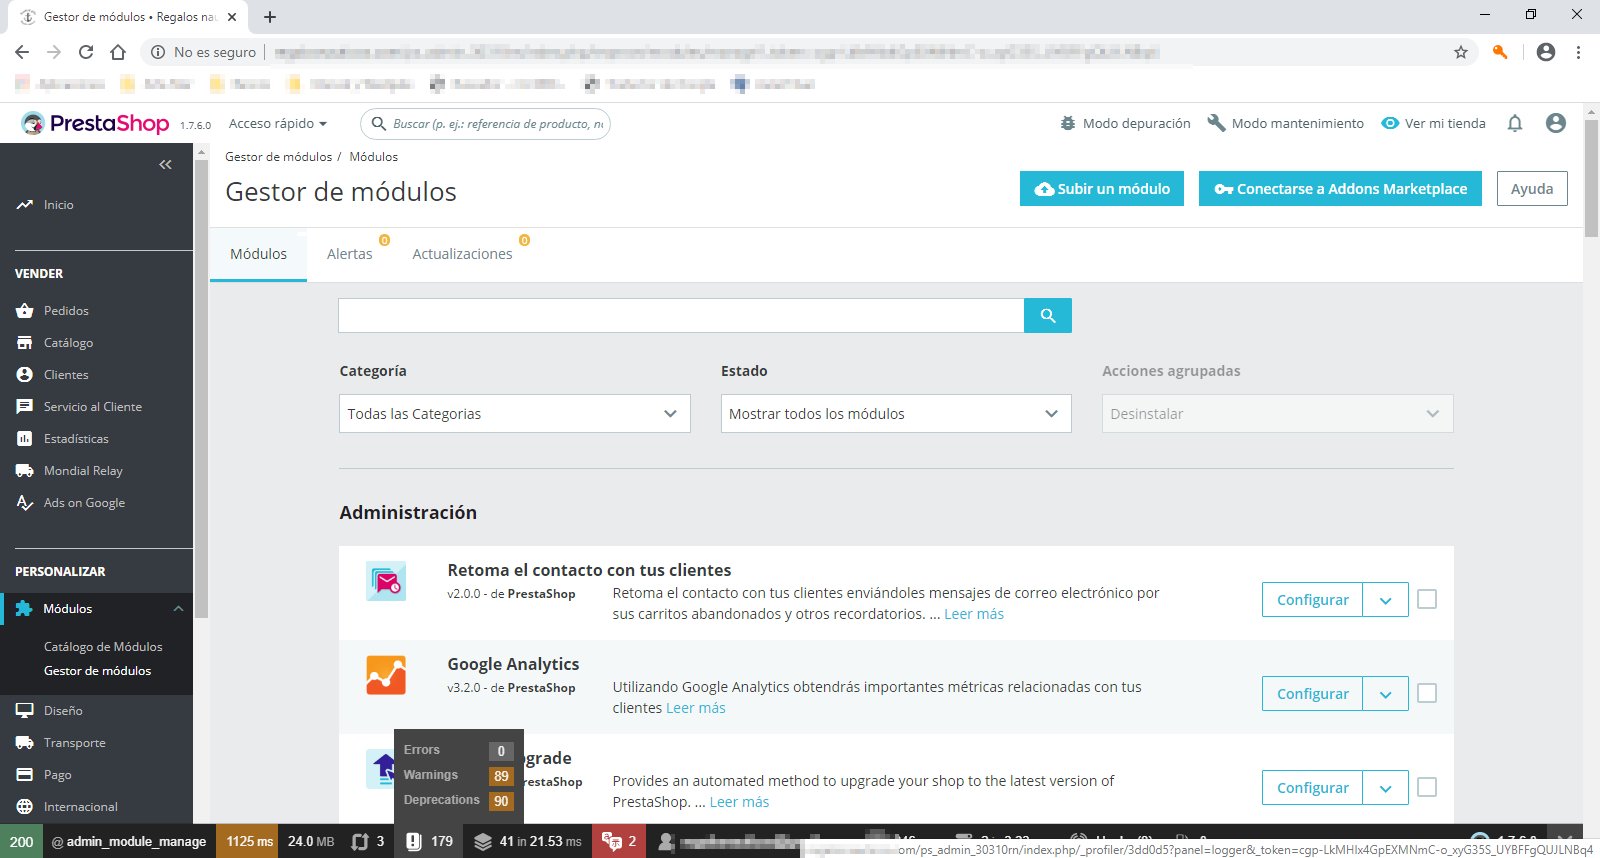The image size is (1600, 858).
Task: Open the Chrome profile avatar
Action: tap(1546, 52)
